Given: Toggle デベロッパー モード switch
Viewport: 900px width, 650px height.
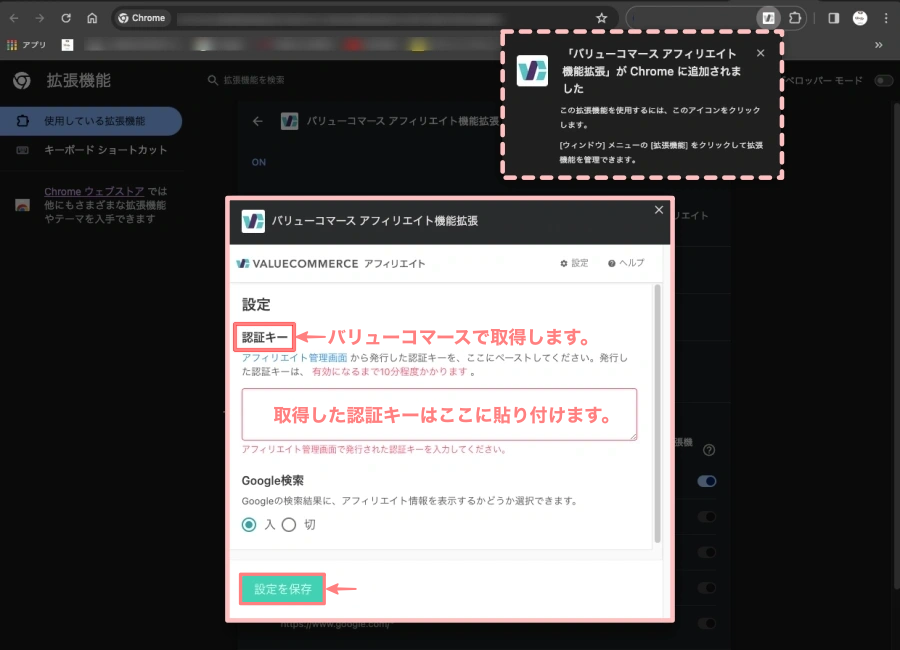Looking at the screenshot, I should [x=883, y=80].
